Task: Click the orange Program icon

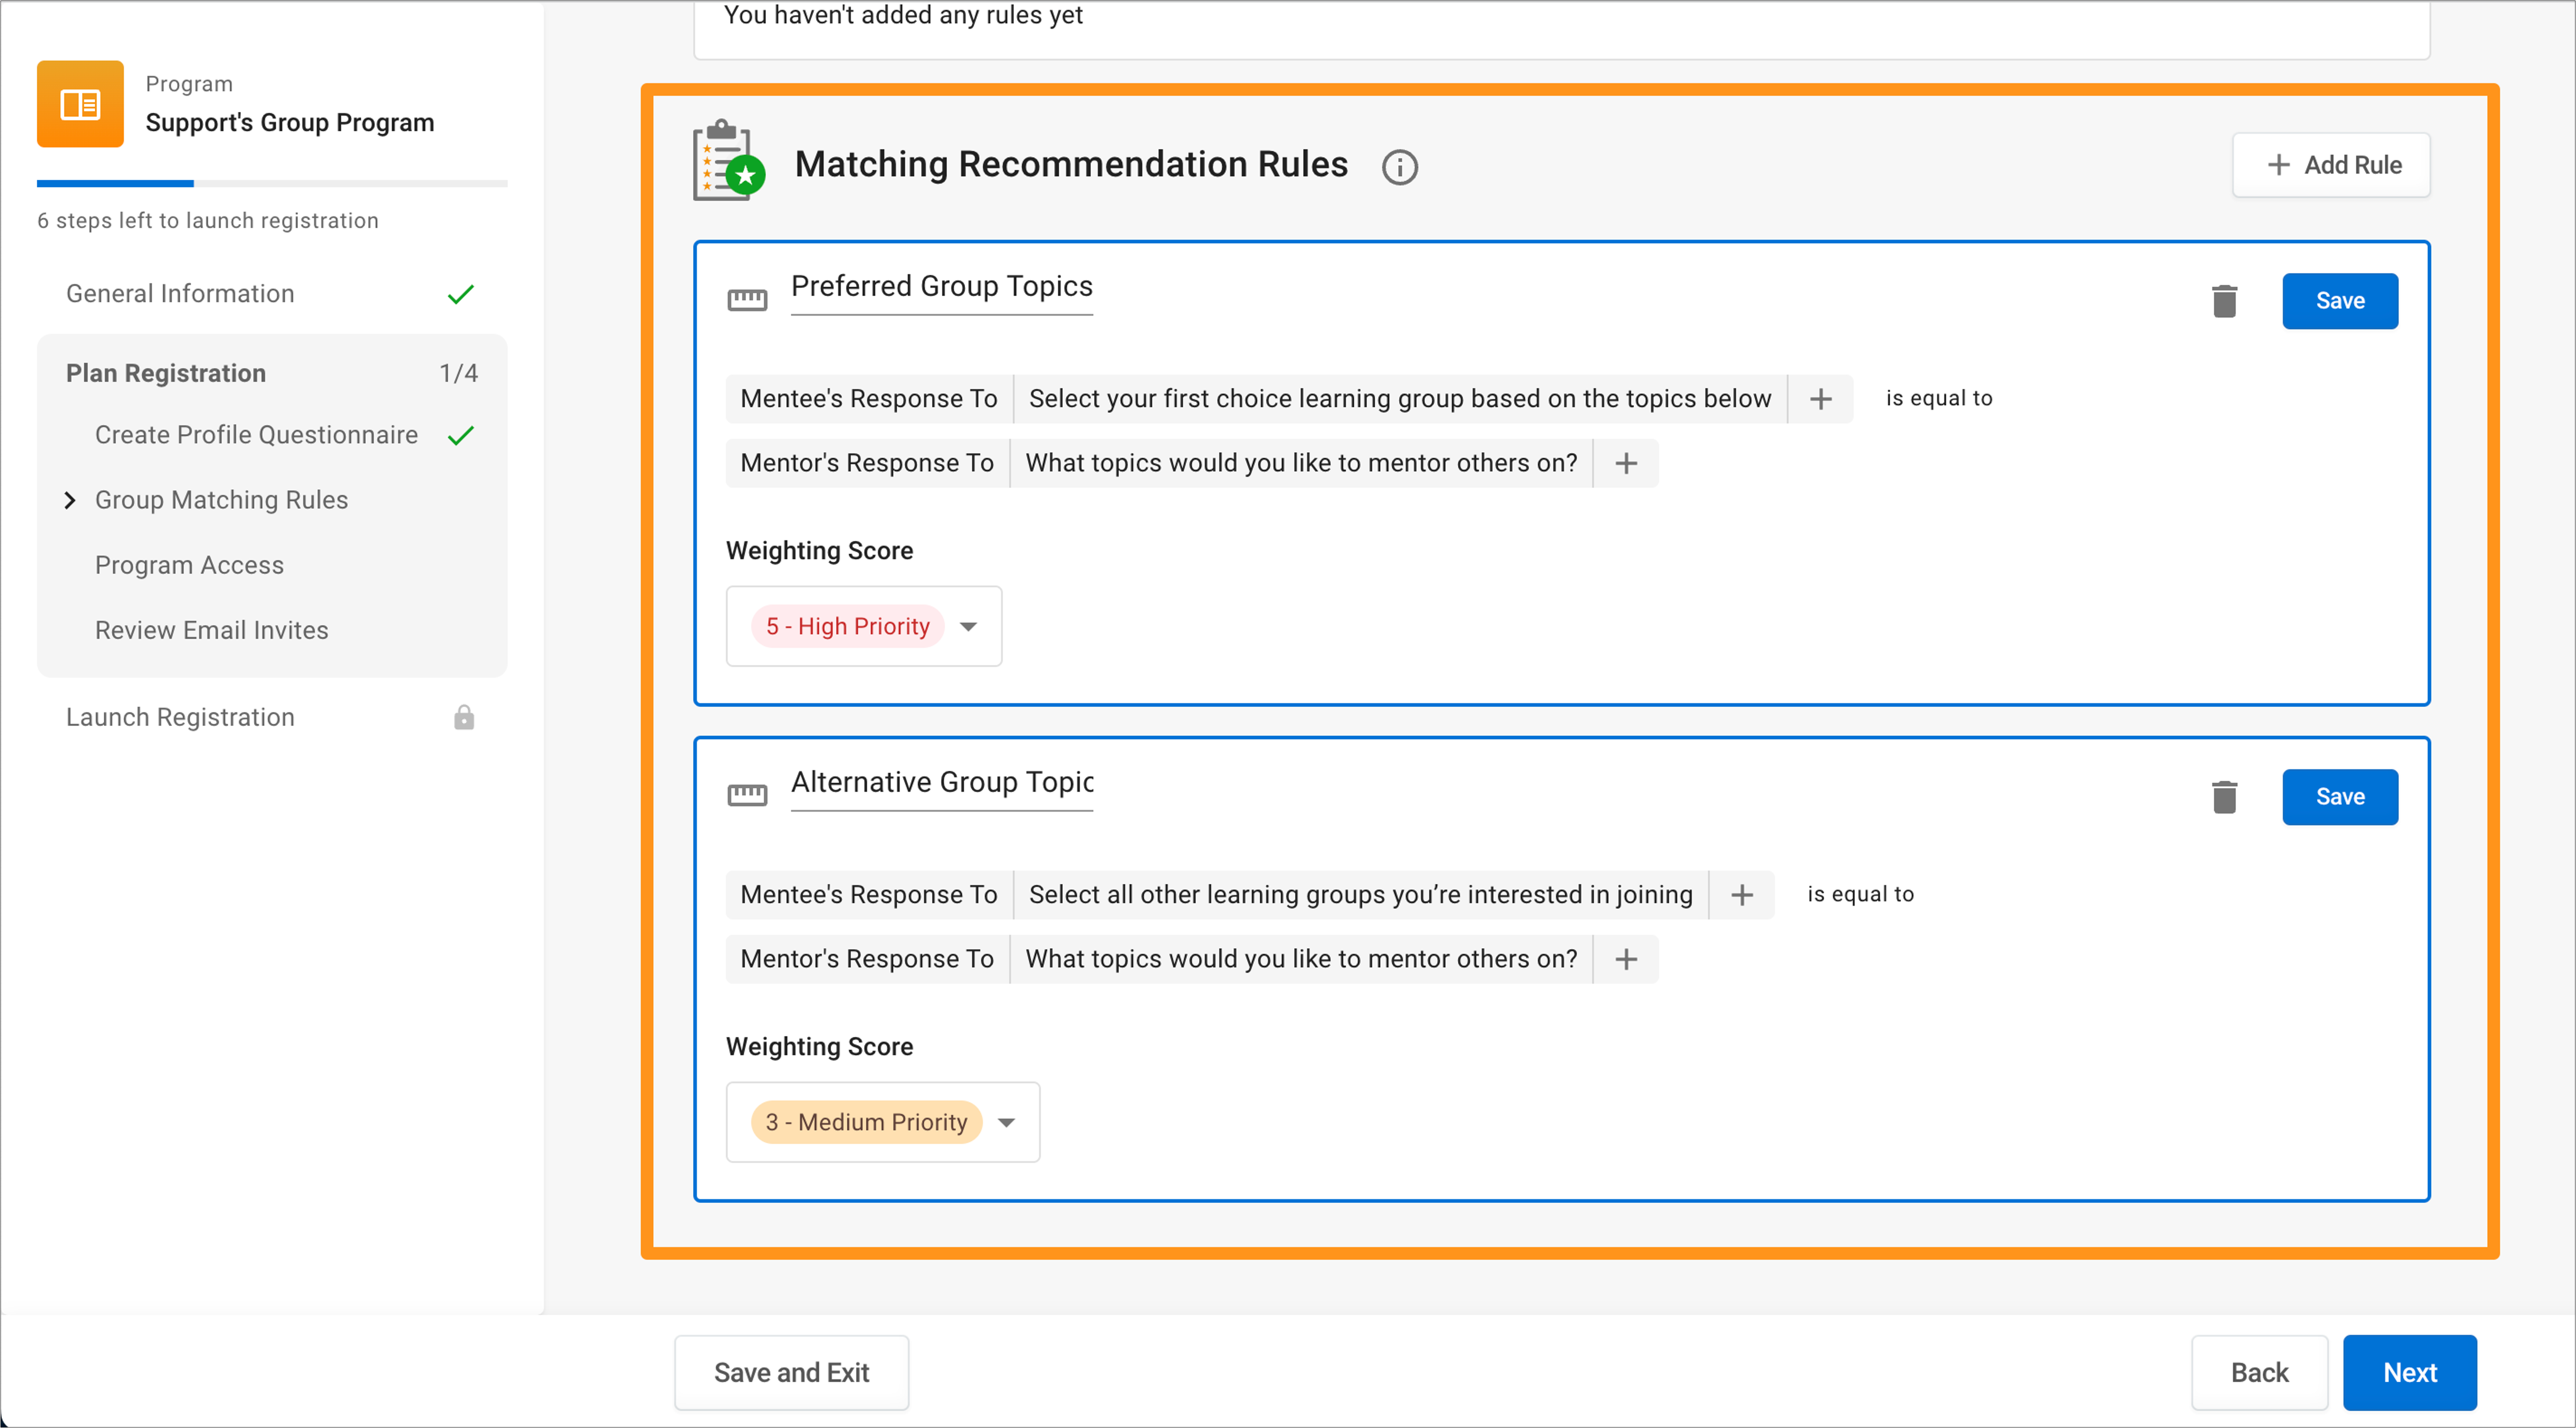Action: [80, 104]
